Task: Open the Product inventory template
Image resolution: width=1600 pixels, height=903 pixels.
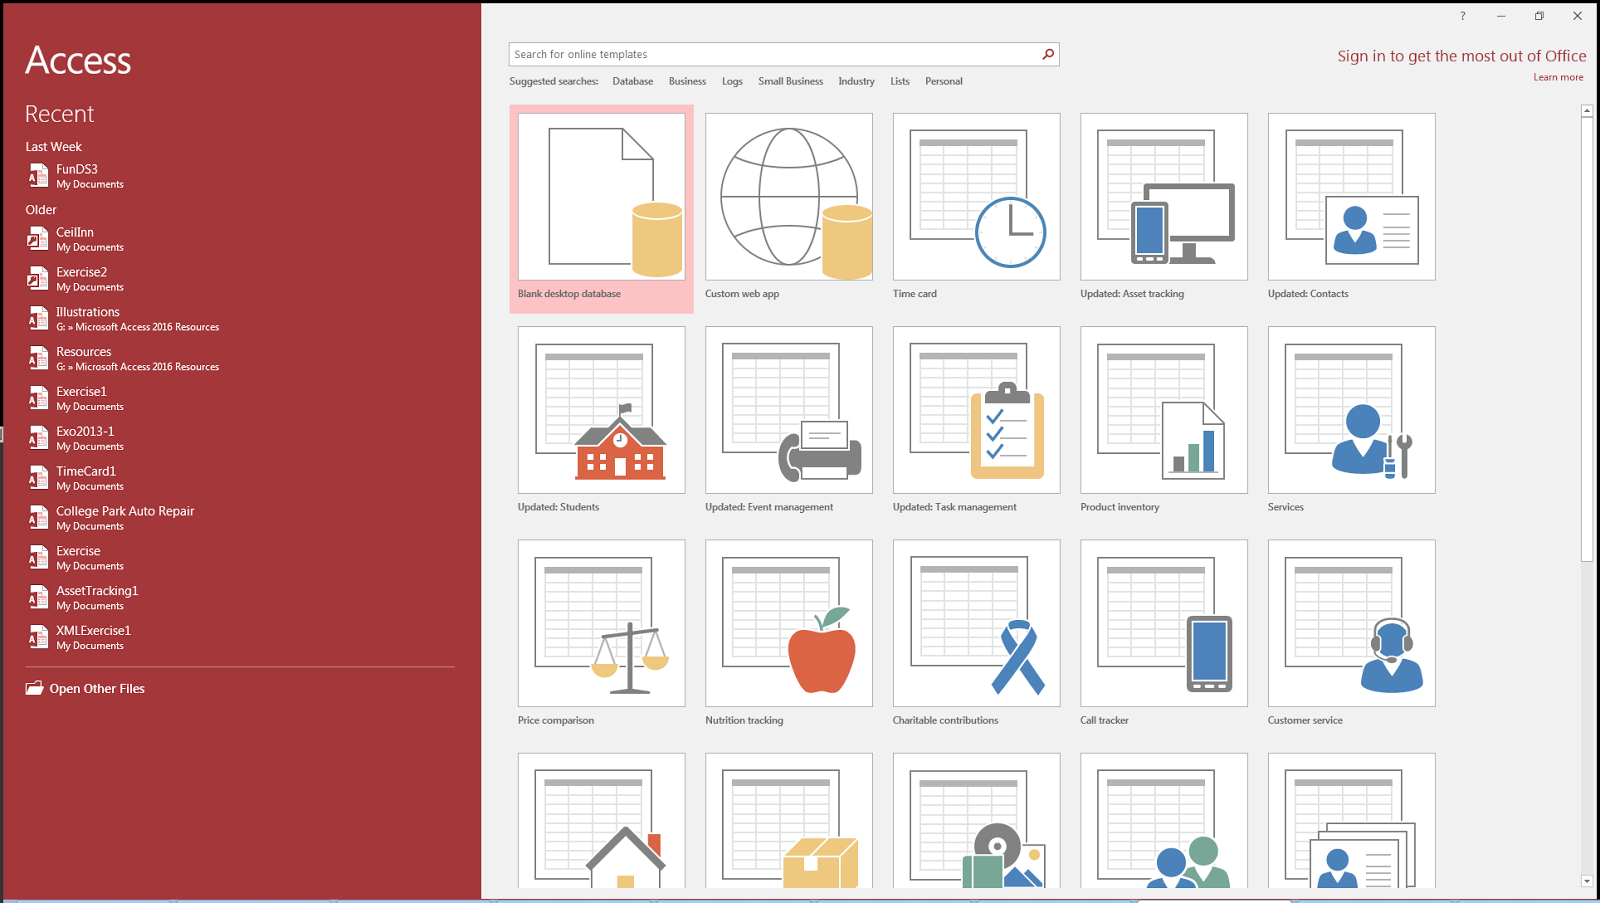Action: (1163, 410)
